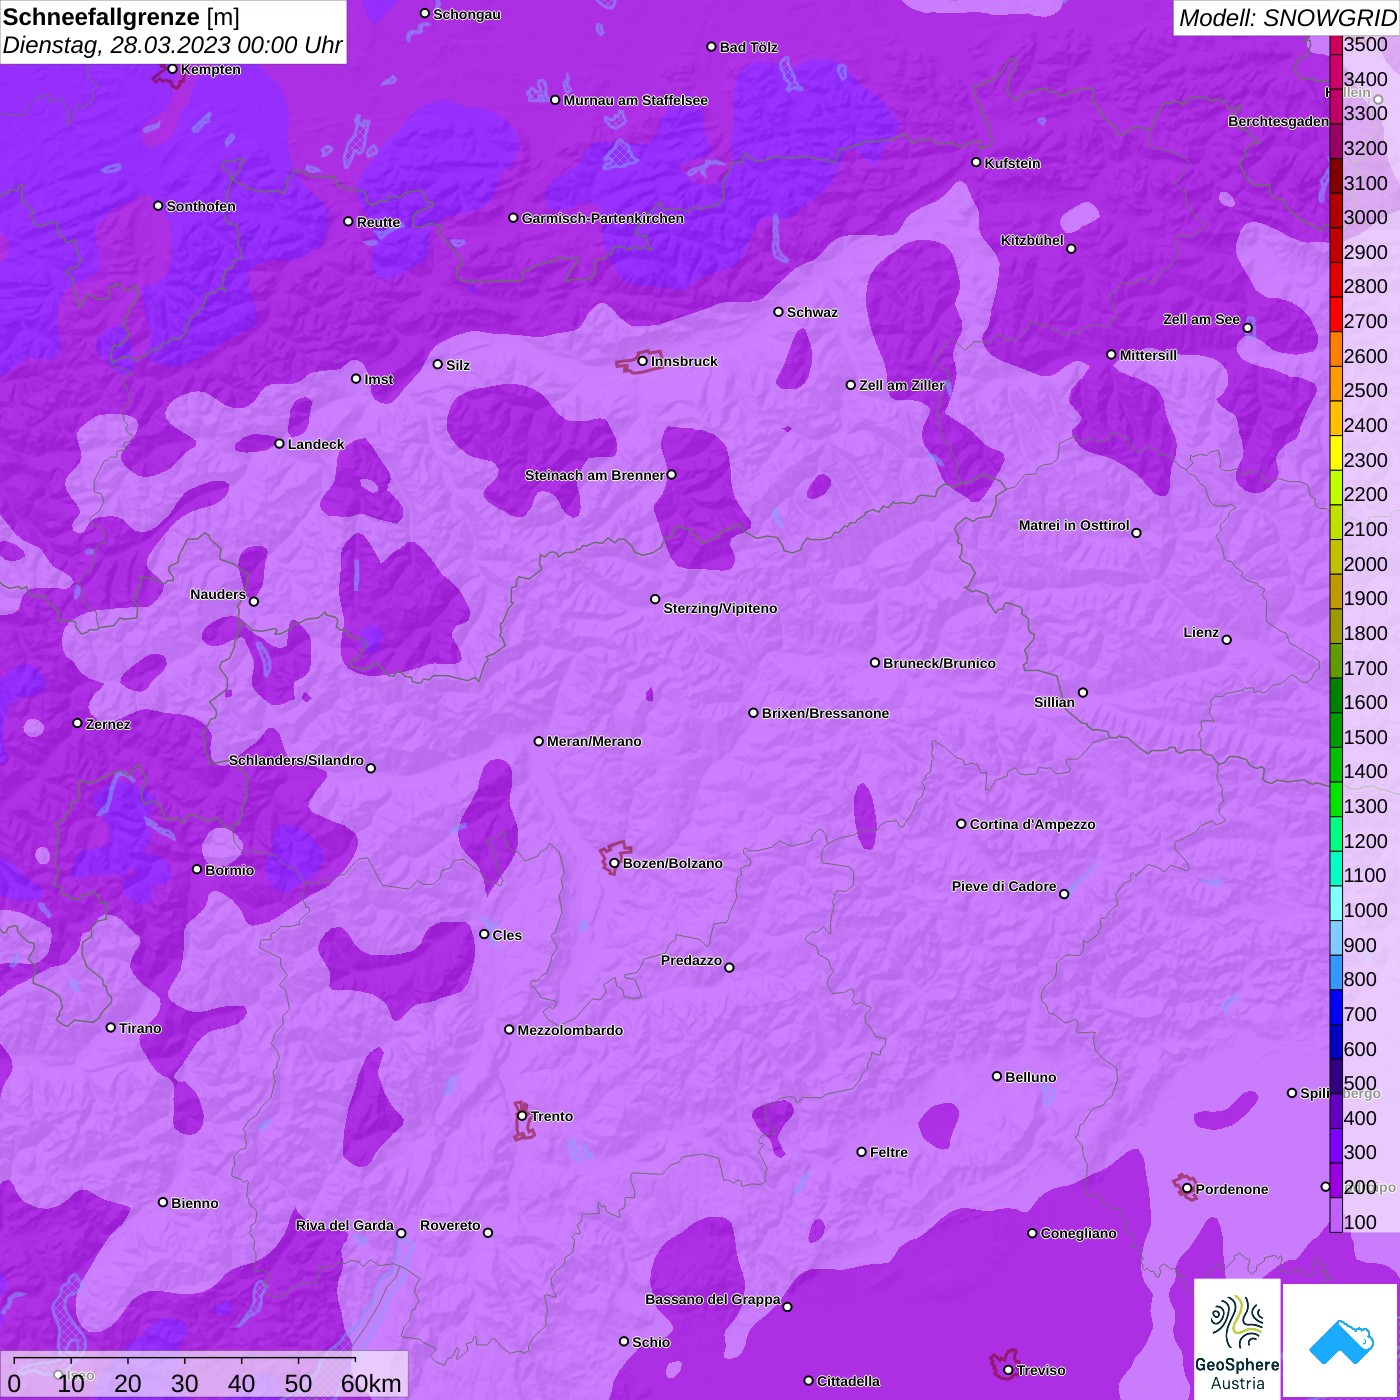Click the Pordenone city marker

coord(1187,1189)
